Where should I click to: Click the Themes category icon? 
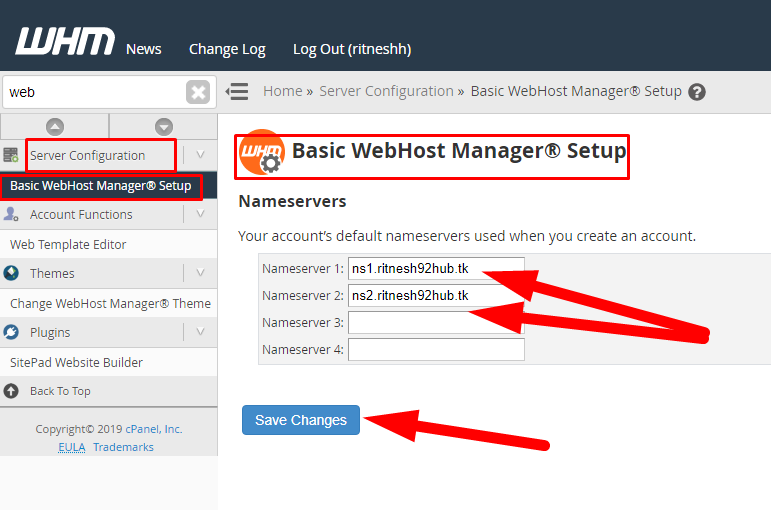pos(12,273)
